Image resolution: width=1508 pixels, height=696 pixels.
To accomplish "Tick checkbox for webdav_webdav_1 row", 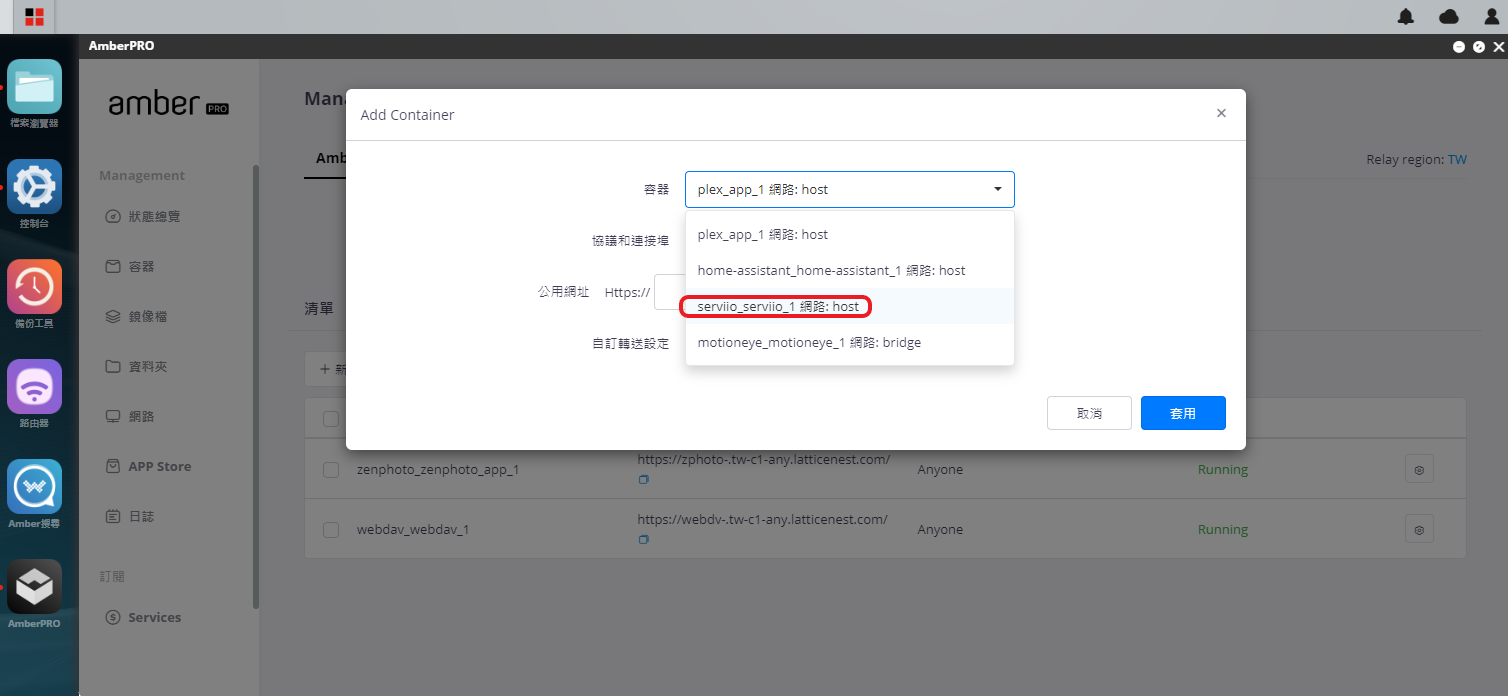I will pos(331,530).
